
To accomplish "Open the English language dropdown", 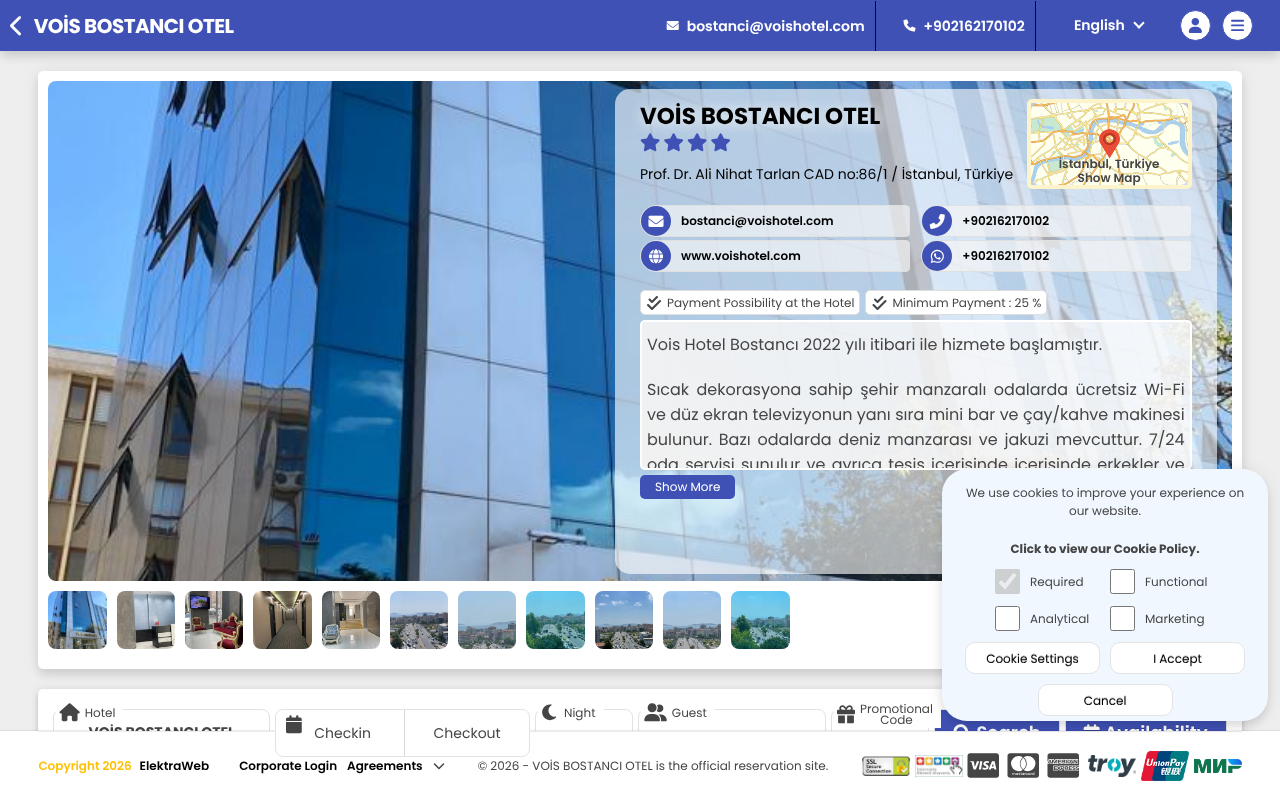I will [x=1109, y=26].
